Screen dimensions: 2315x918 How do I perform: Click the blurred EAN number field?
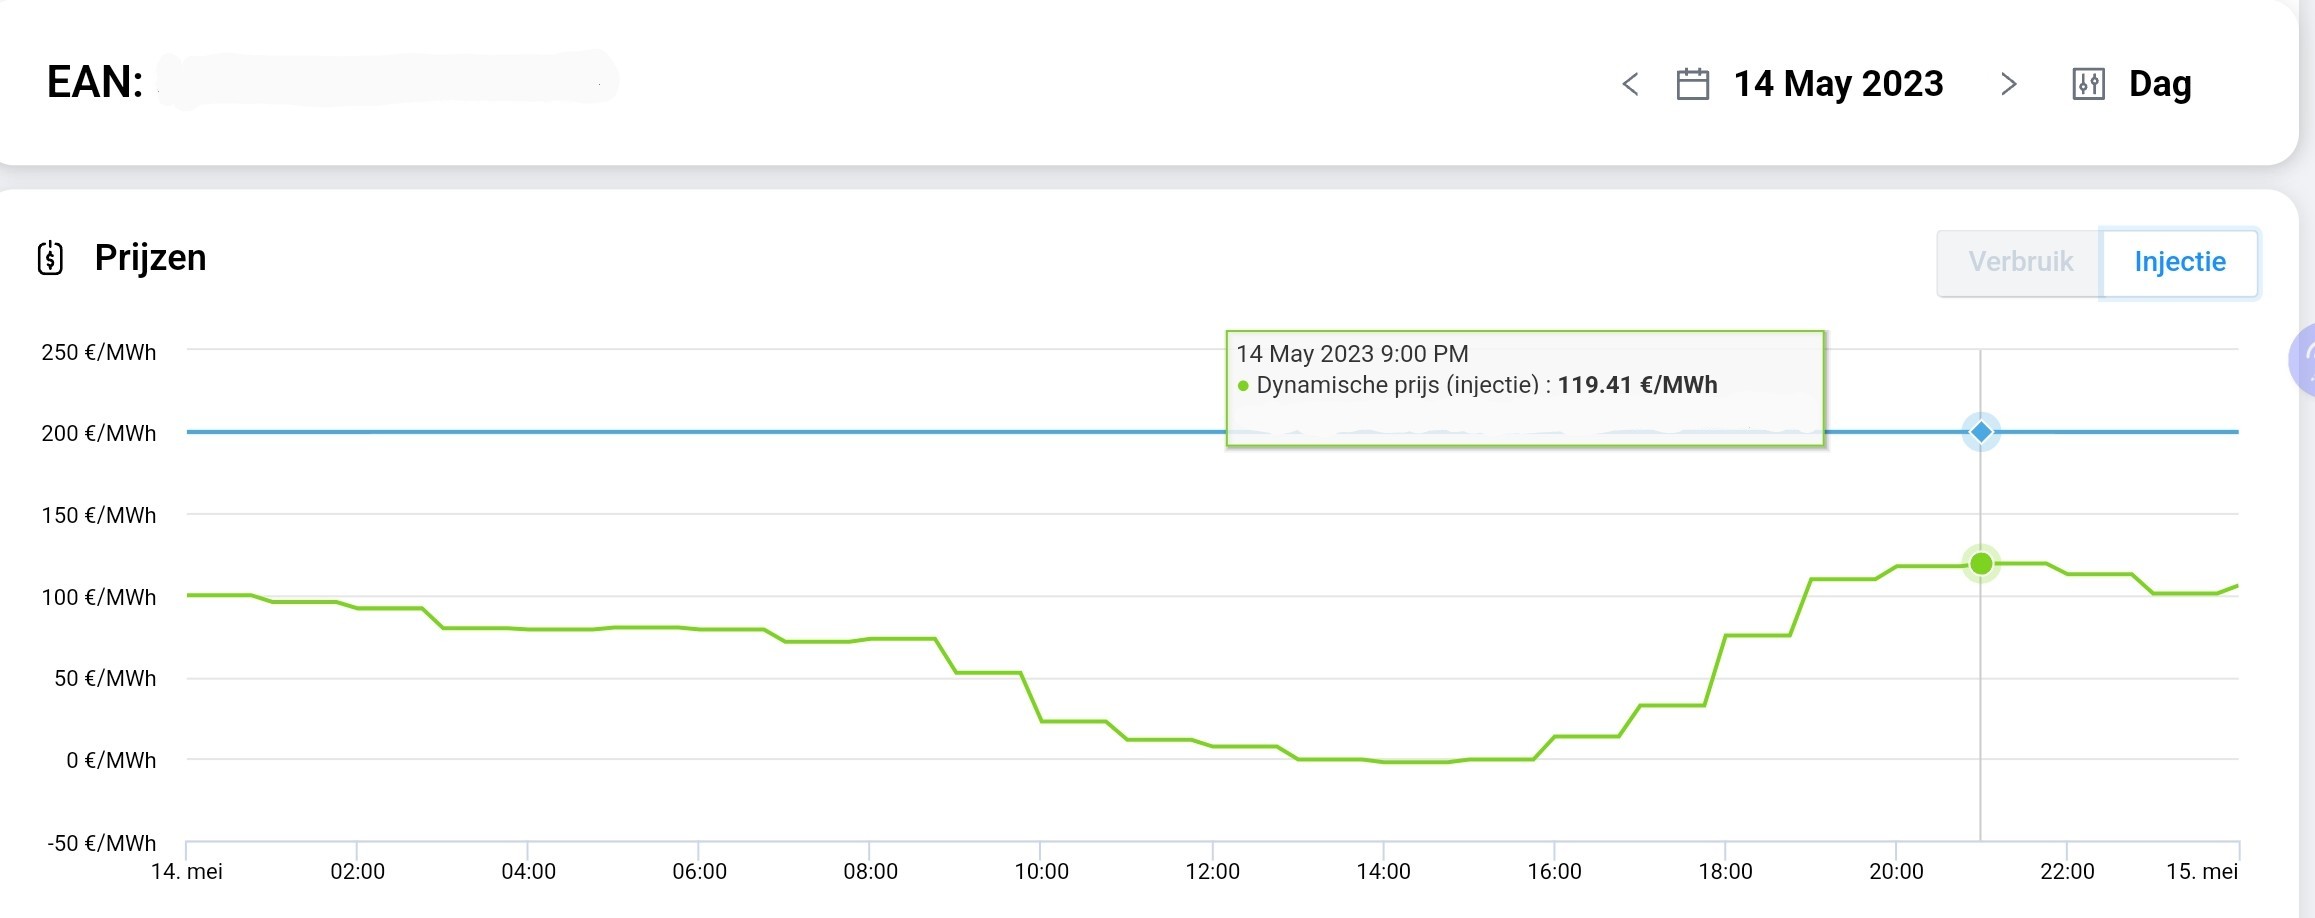388,80
